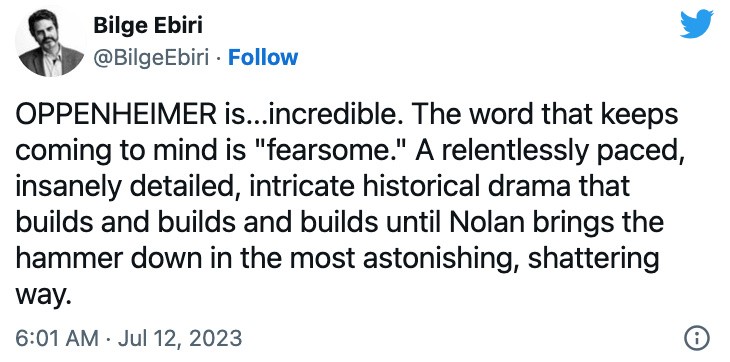Click the final word way. of the tweet

point(43,295)
